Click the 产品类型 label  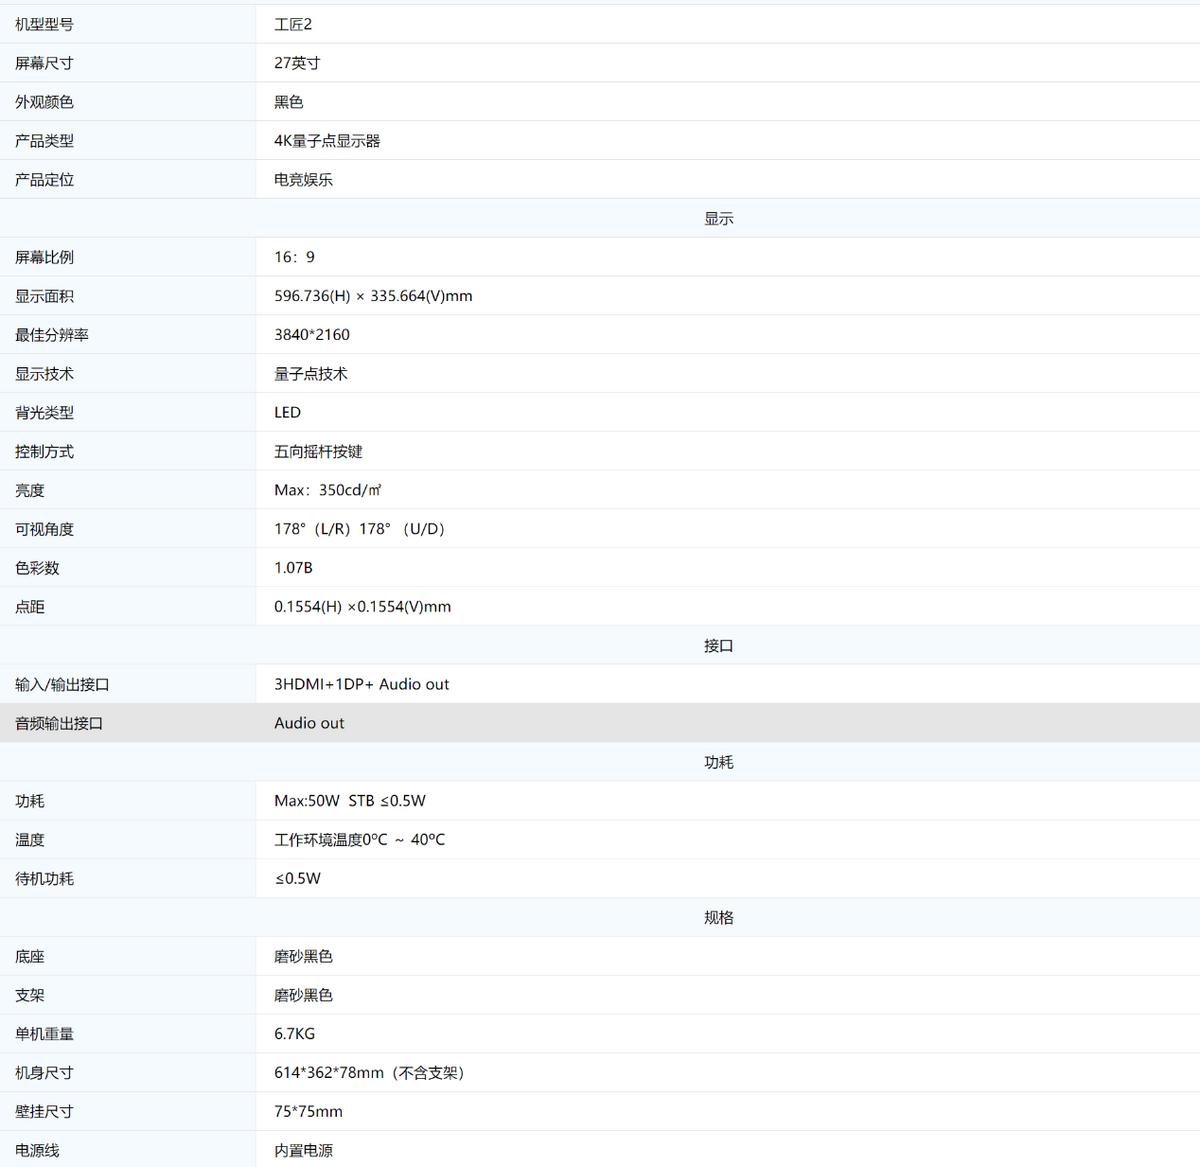point(44,141)
